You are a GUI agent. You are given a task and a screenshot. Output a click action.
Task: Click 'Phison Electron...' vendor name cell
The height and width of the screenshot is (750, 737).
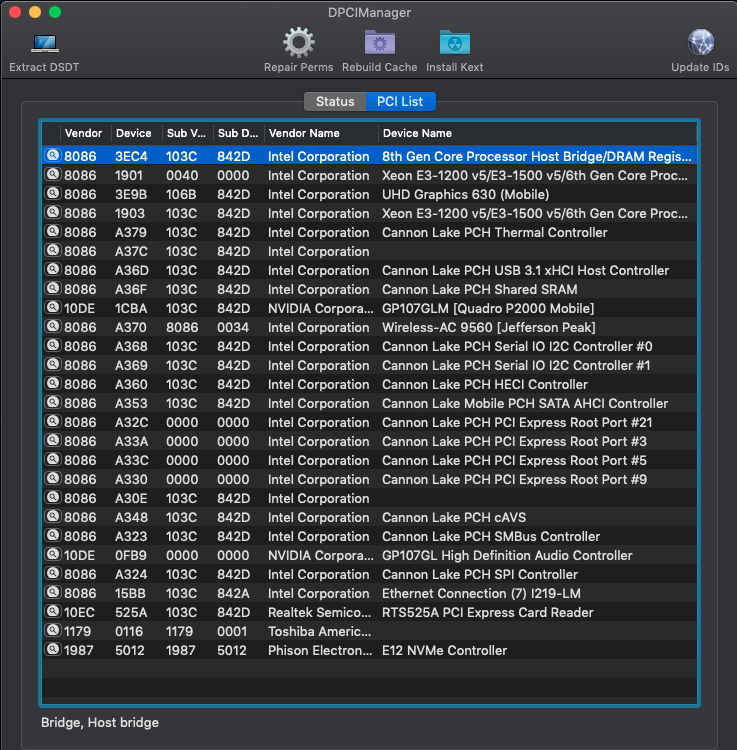click(x=320, y=651)
